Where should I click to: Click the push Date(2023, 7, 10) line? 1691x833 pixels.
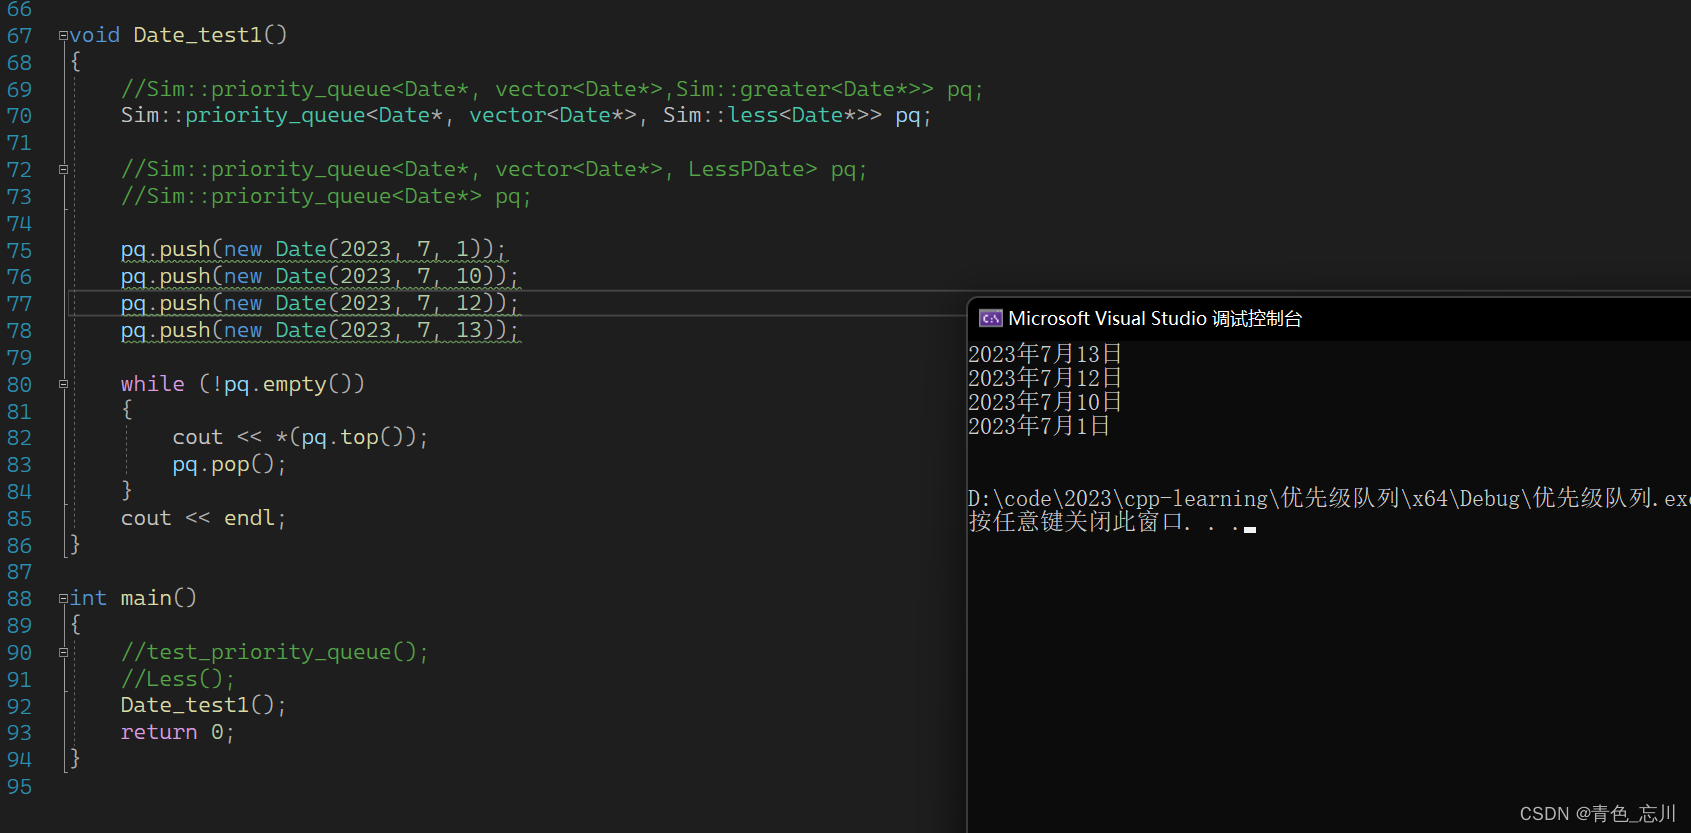320,276
